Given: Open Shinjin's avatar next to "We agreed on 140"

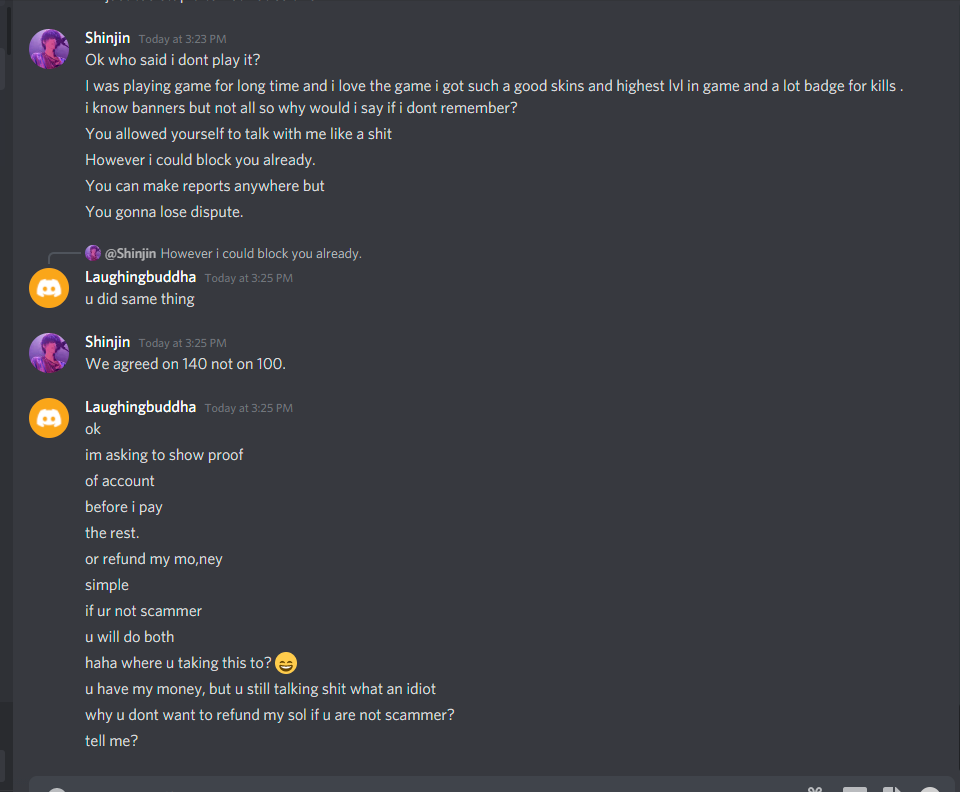Looking at the screenshot, I should pos(49,353).
